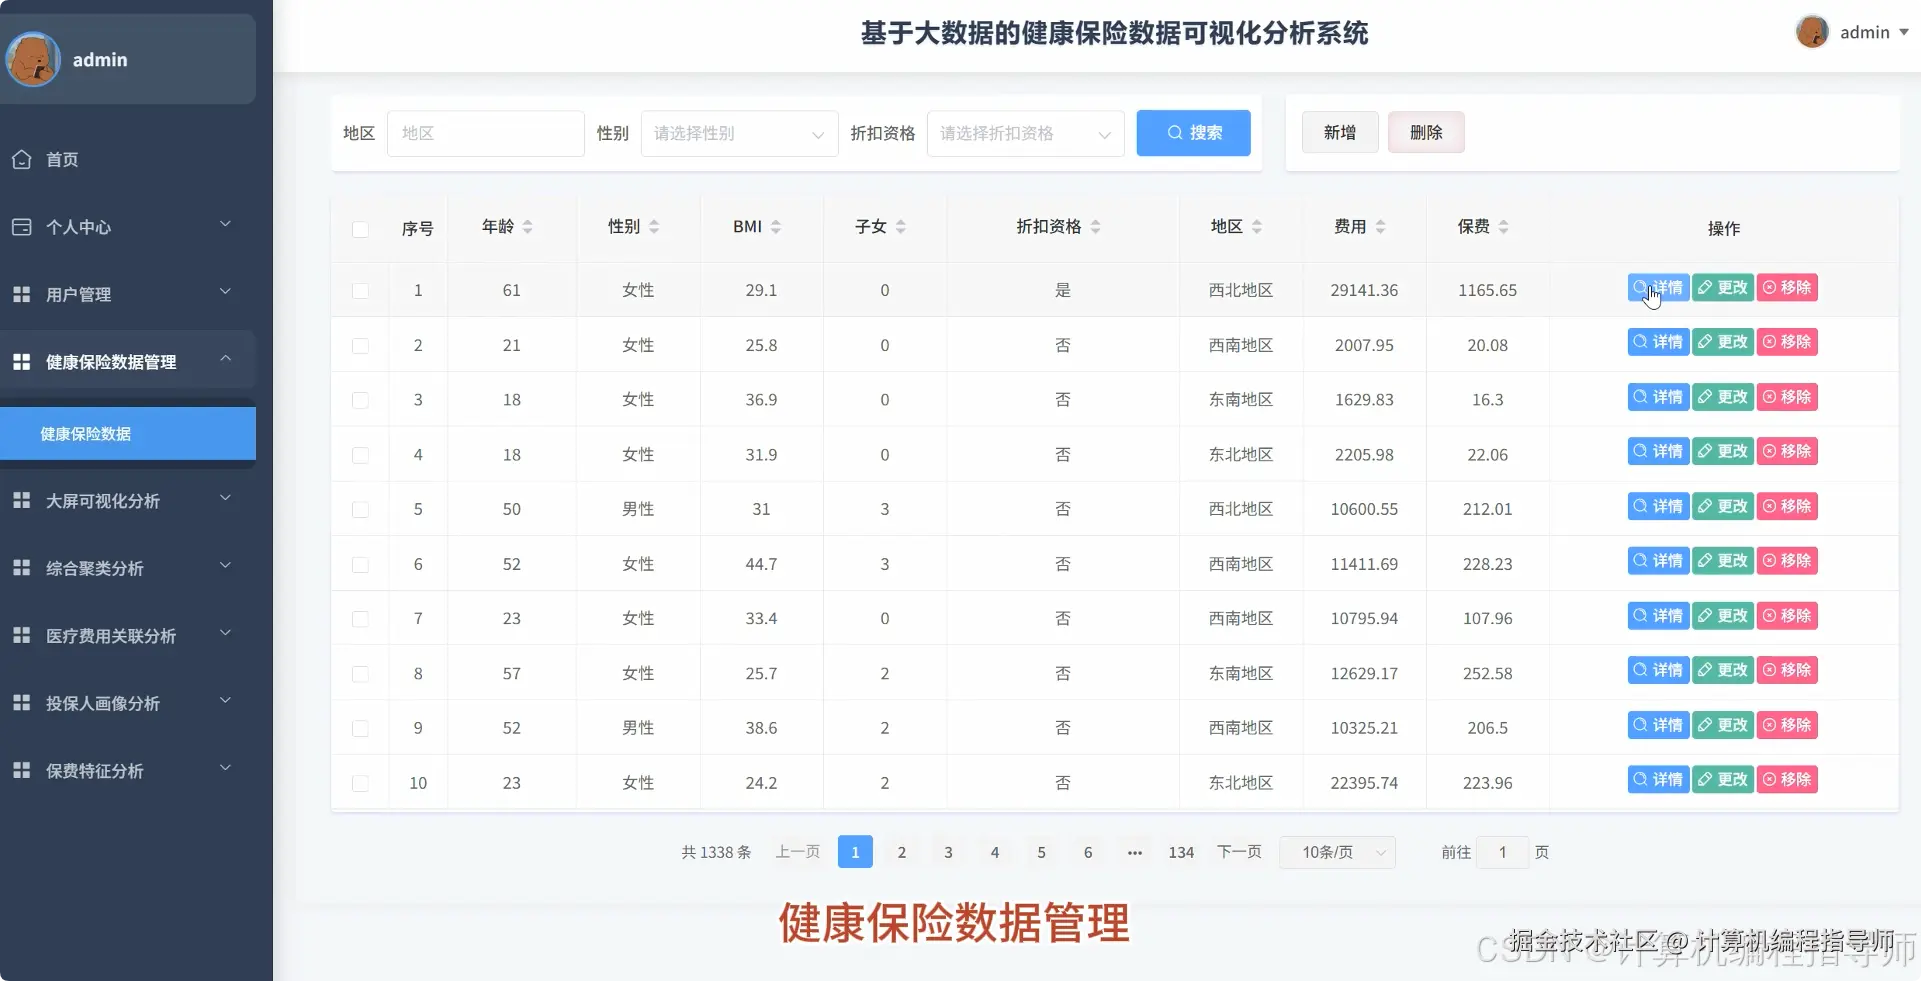The image size is (1921, 981).
Task: Sort the table by 保费 column arrows
Action: [x=1504, y=227]
